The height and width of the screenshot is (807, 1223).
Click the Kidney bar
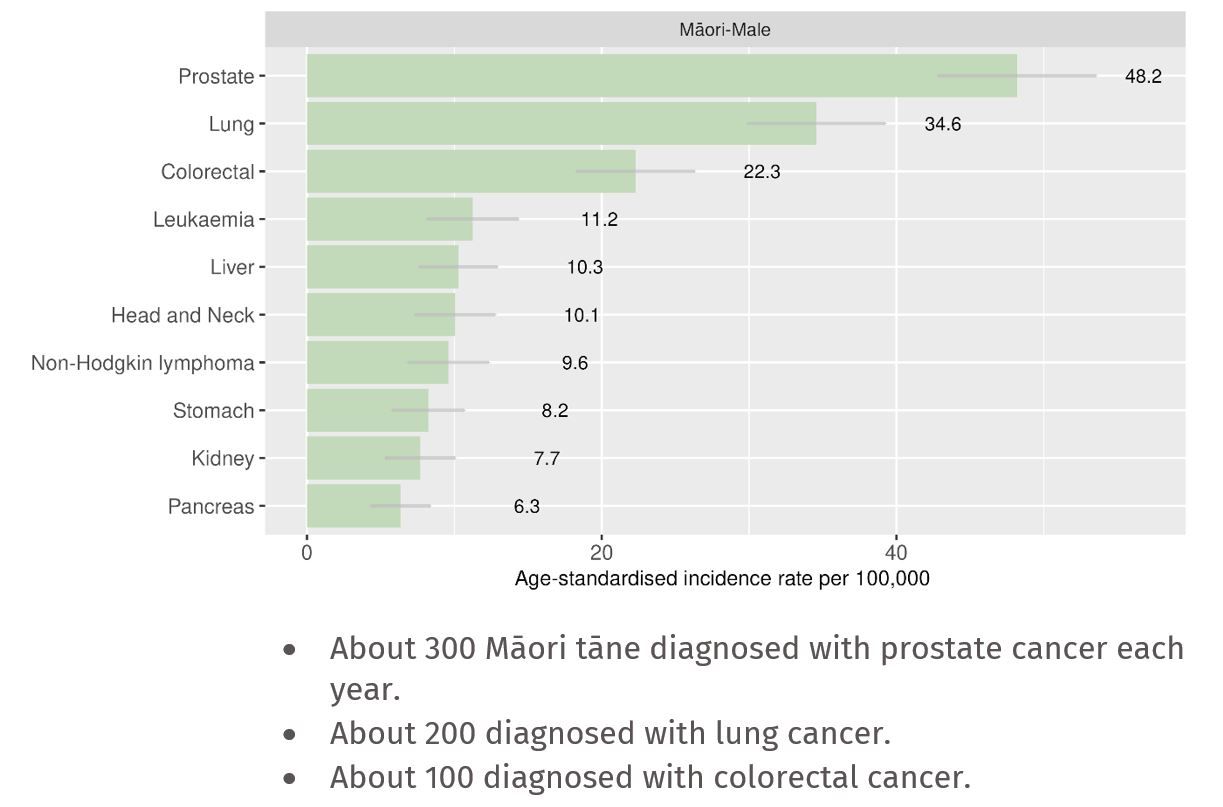click(363, 458)
